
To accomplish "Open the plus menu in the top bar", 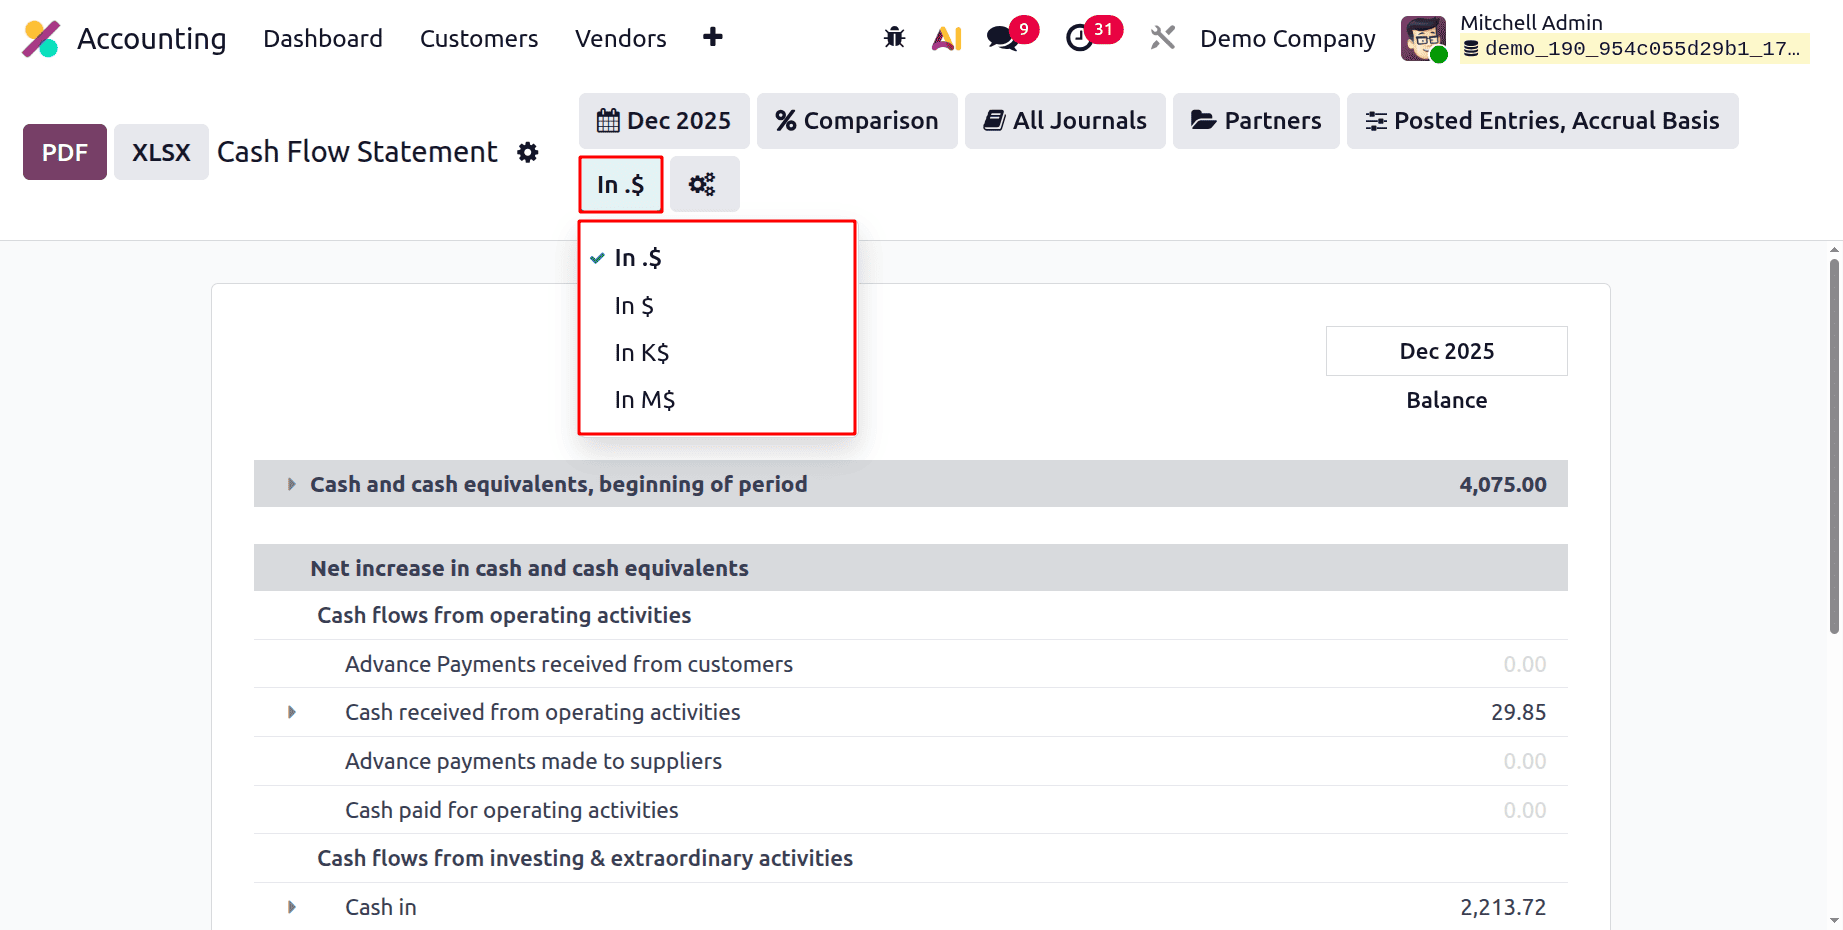I will point(712,37).
